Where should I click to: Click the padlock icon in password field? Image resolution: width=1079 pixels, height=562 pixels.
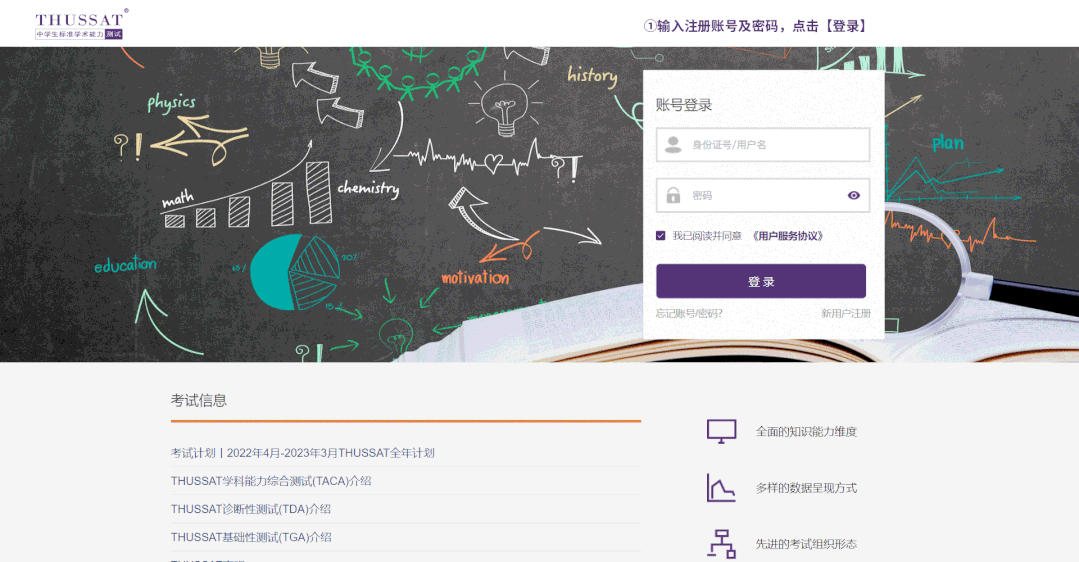(673, 196)
